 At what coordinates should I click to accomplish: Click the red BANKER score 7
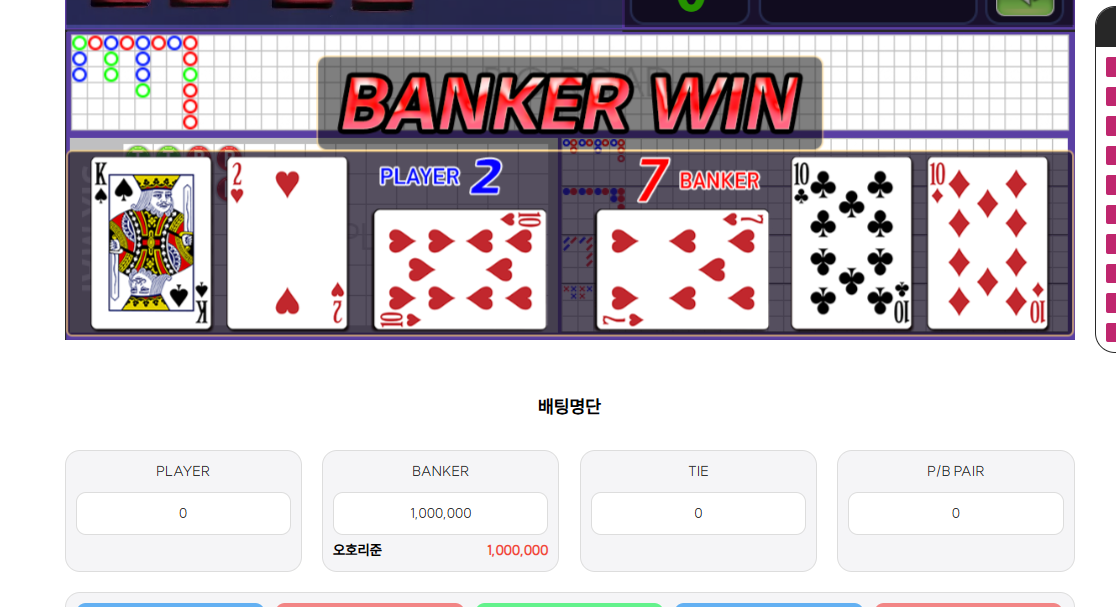click(653, 179)
